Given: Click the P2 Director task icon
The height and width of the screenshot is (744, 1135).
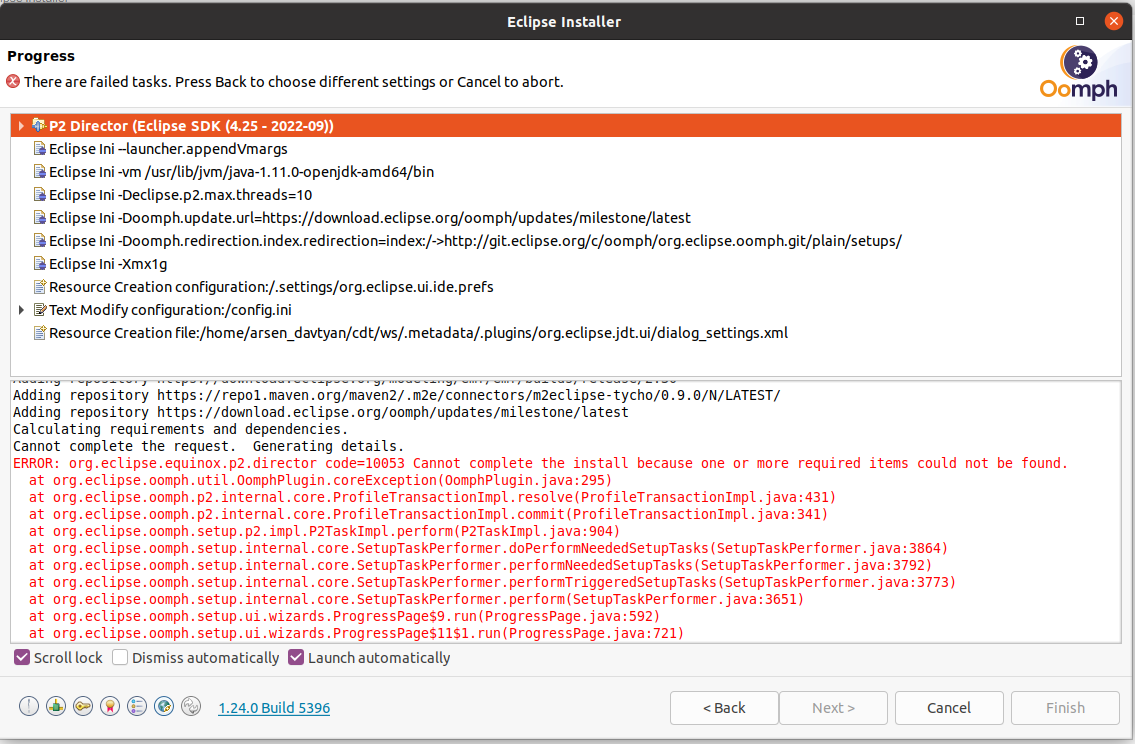Looking at the screenshot, I should coord(39,125).
